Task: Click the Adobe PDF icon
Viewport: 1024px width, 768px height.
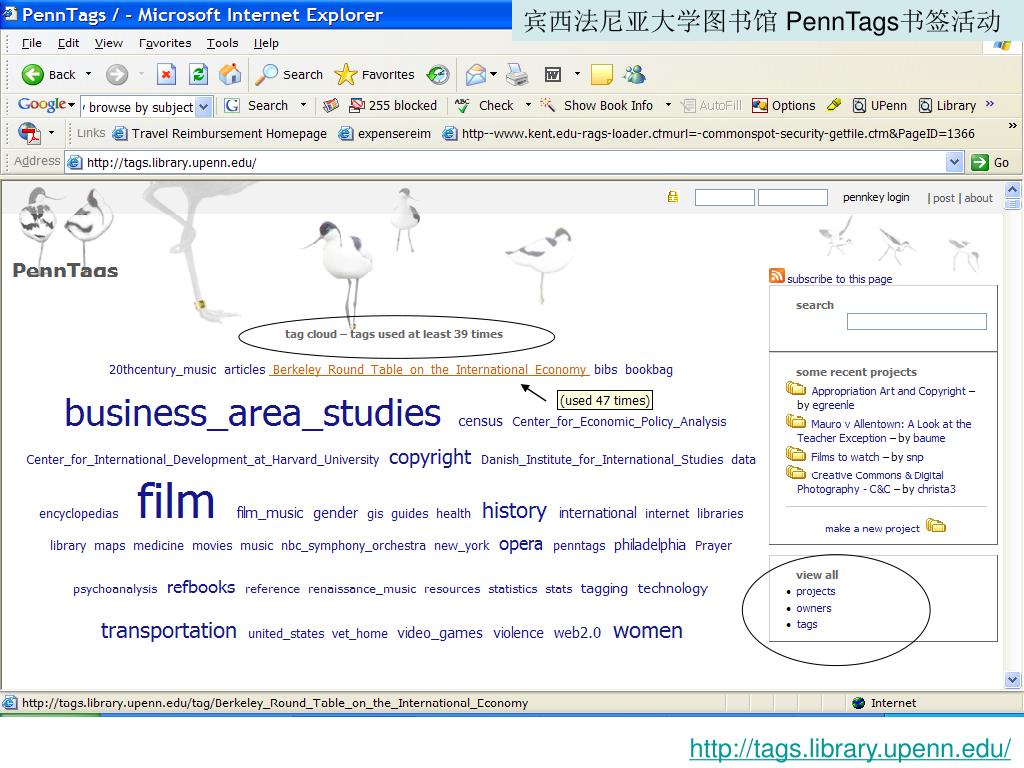Action: [x=29, y=133]
